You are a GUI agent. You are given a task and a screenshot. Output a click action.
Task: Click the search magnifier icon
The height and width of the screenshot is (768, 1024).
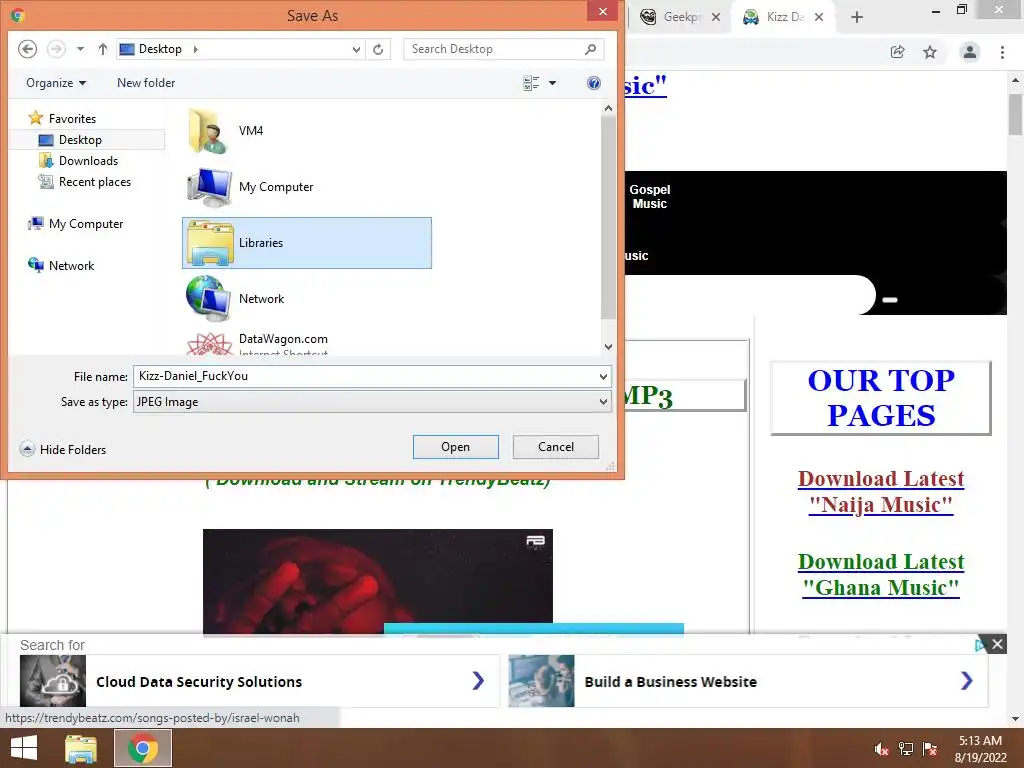pyautogui.click(x=590, y=49)
